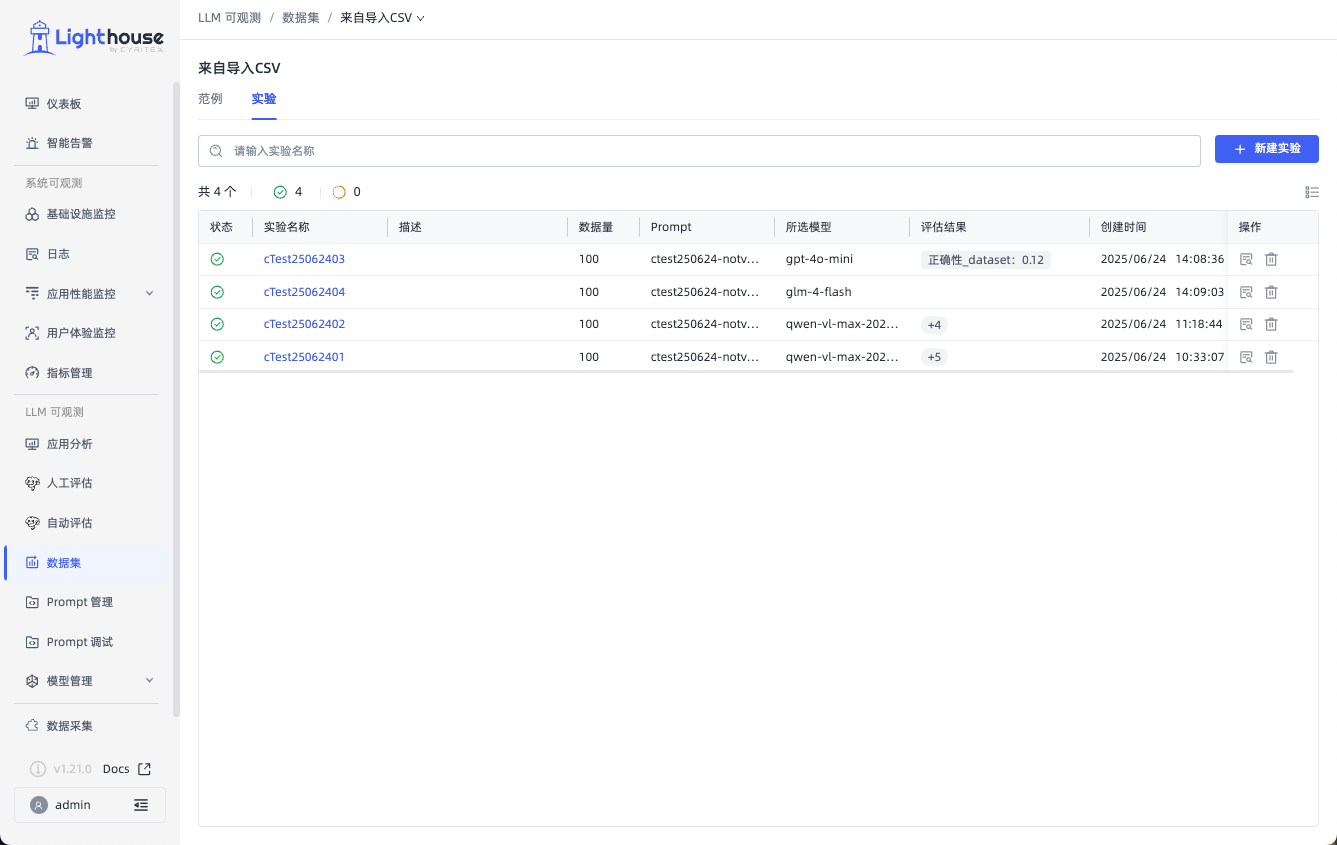Open 用户体验监控 user experience icon

[x=32, y=333]
